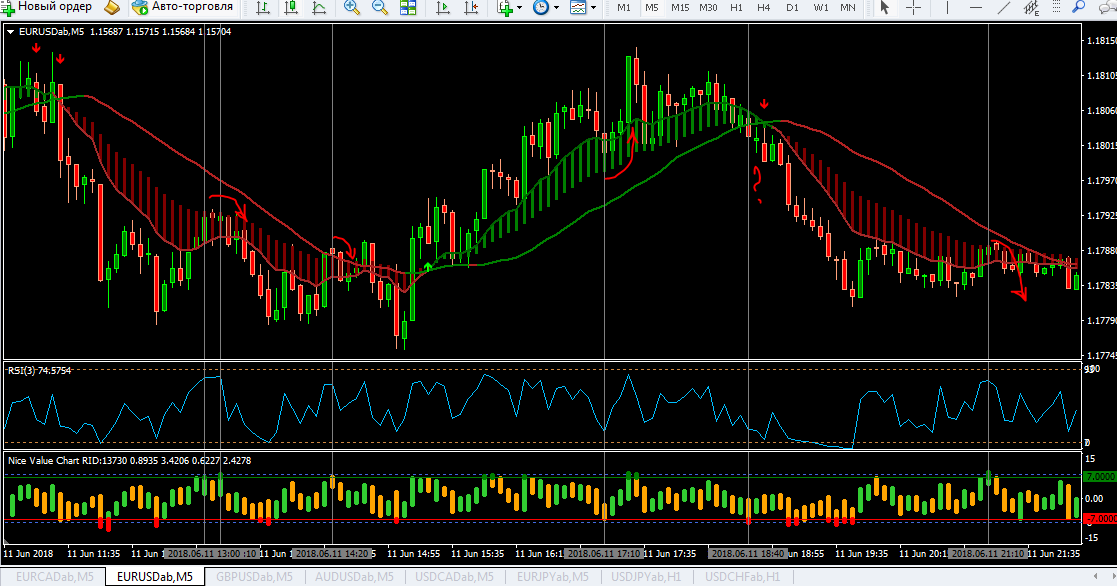The image size is (1117, 586).
Task: Open the EURJPYab,M5 chart tab
Action: [x=553, y=577]
